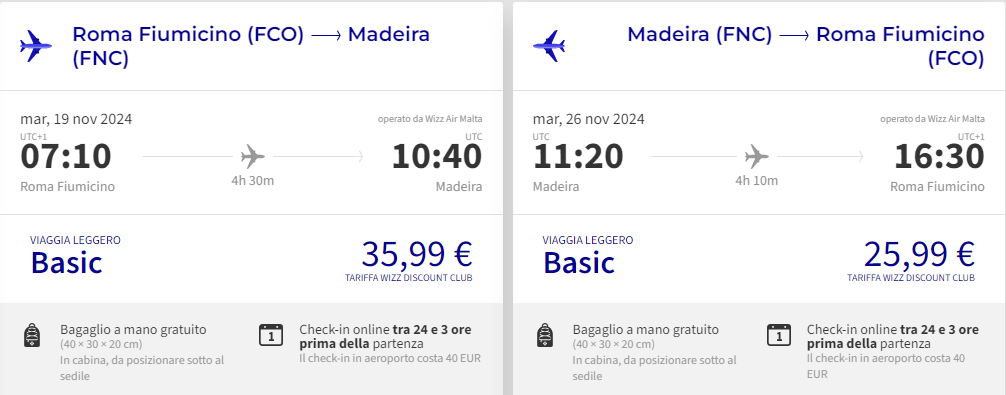Click the Madeira (FNC) → Roma Fiumicino route title
The height and width of the screenshot is (395, 1006).
(x=806, y=46)
